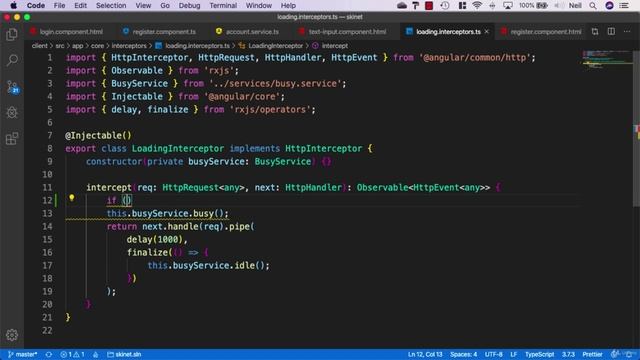The height and width of the screenshot is (360, 640).
Task: Select language mode TypeScript
Action: click(539, 354)
